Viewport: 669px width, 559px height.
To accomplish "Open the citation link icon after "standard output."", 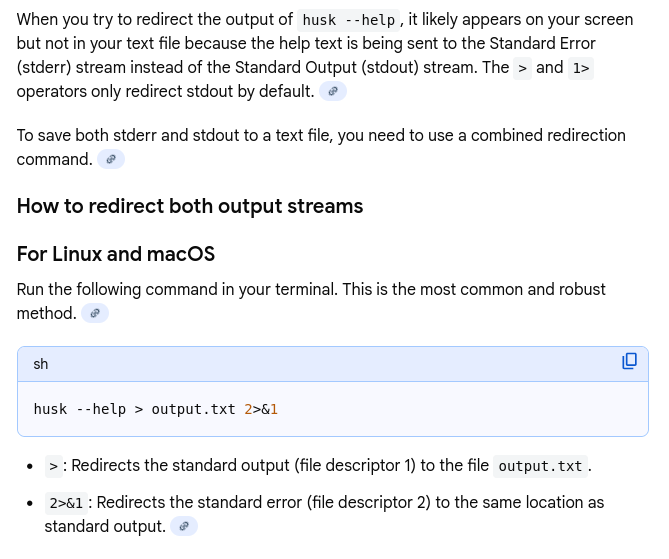I will tap(184, 526).
